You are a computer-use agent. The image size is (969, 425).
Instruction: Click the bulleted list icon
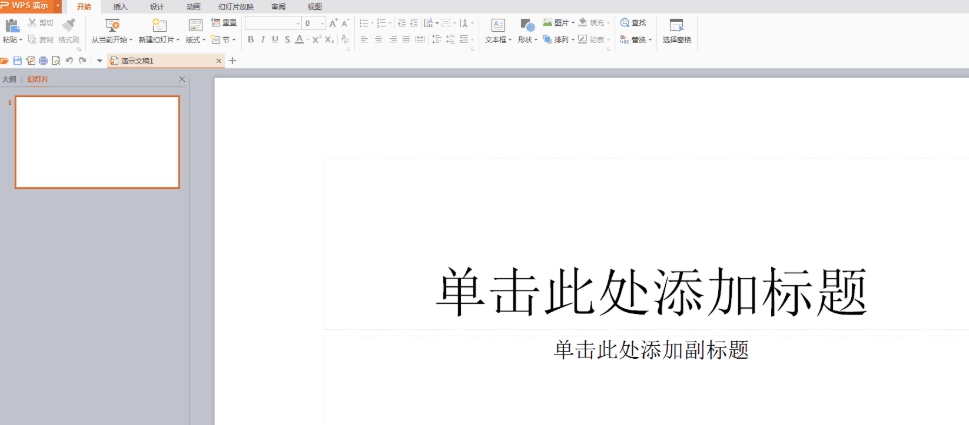click(363, 23)
